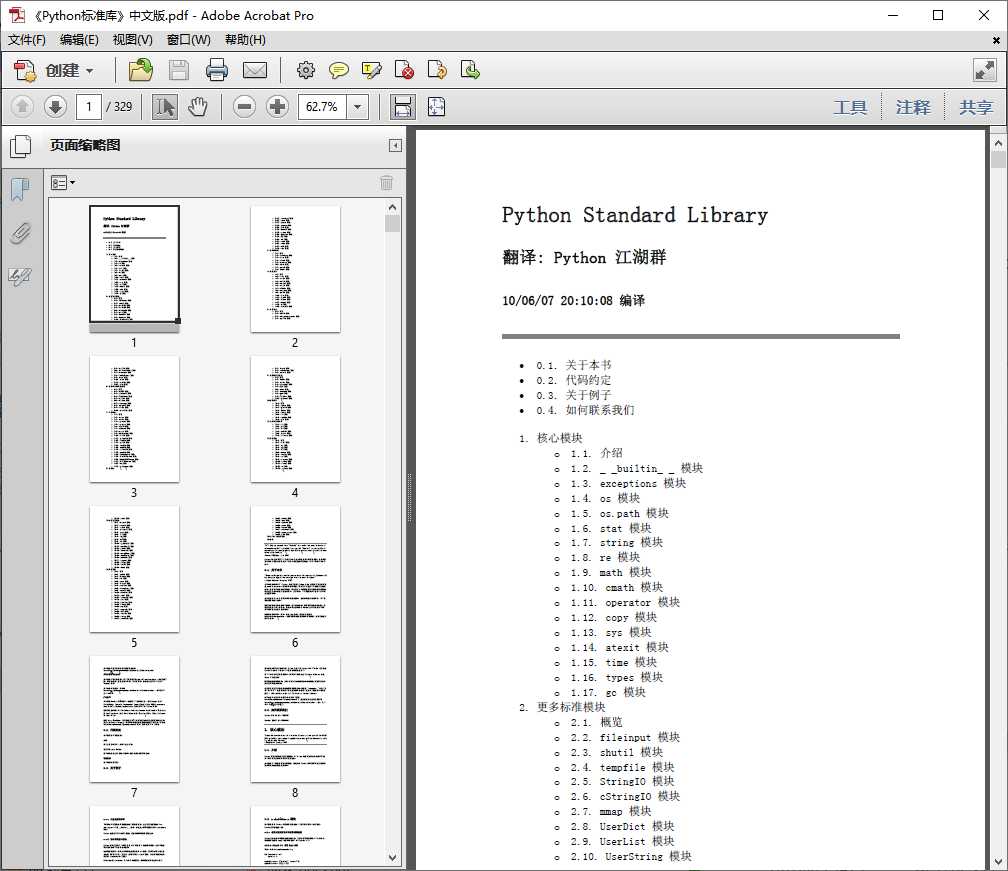Image resolution: width=1008 pixels, height=871 pixels.
Task: Click the '1.4. os 模块' contents entry
Action: coord(605,498)
